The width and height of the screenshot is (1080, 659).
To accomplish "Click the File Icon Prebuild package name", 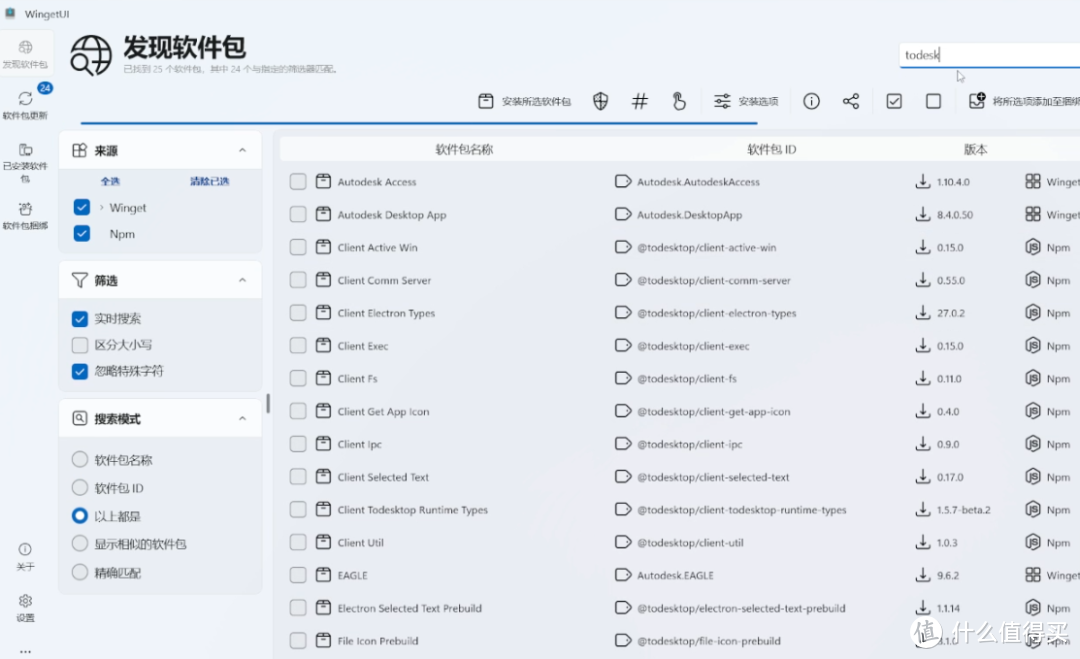I will point(377,640).
